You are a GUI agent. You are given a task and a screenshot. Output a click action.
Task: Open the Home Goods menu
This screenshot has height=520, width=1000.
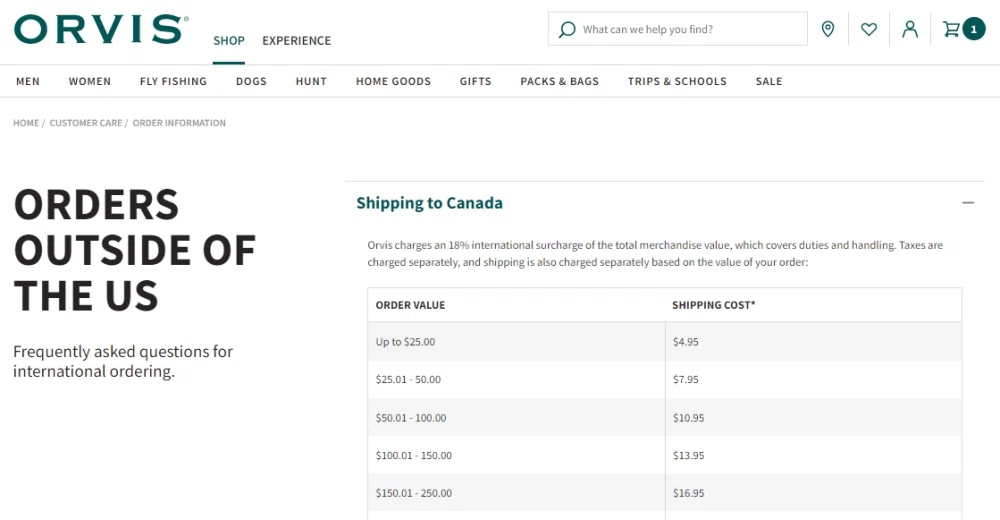coord(393,81)
